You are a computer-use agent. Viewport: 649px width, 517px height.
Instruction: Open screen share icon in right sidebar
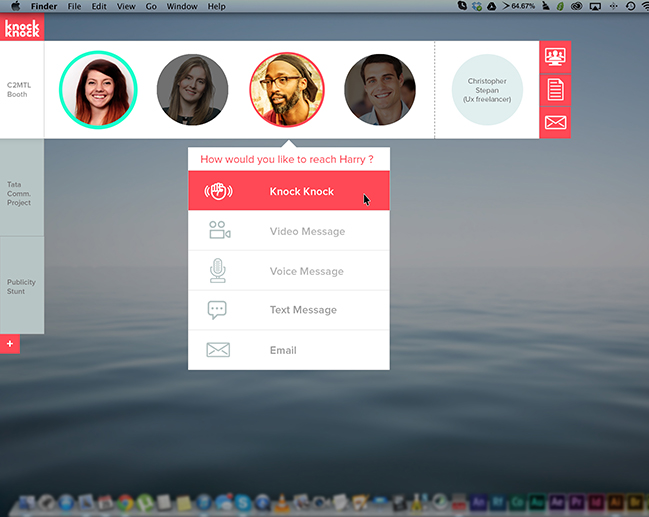[x=555, y=56]
